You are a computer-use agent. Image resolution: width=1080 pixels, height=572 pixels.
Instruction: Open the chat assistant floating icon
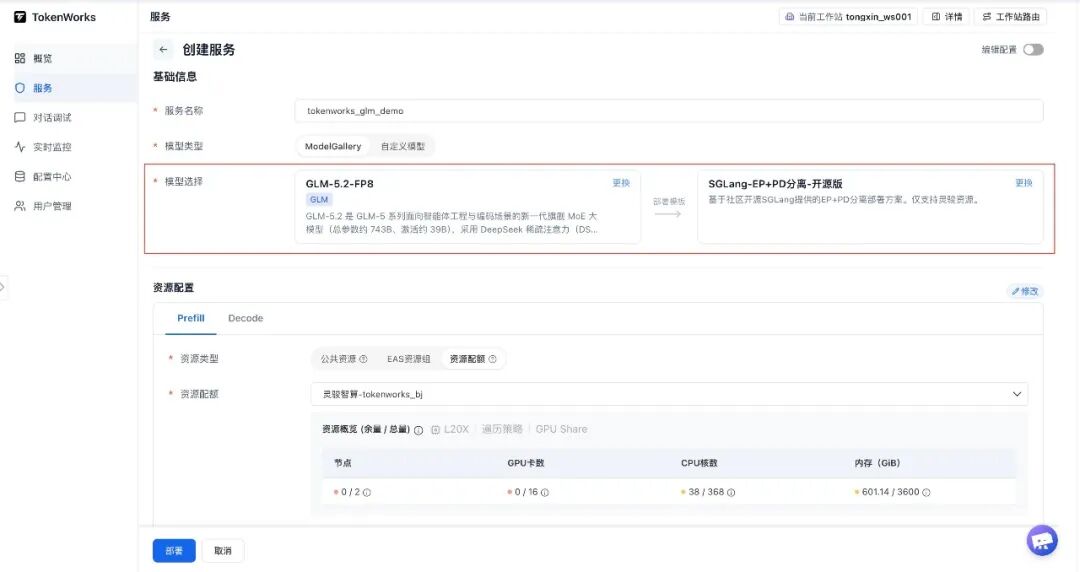coord(1041,540)
